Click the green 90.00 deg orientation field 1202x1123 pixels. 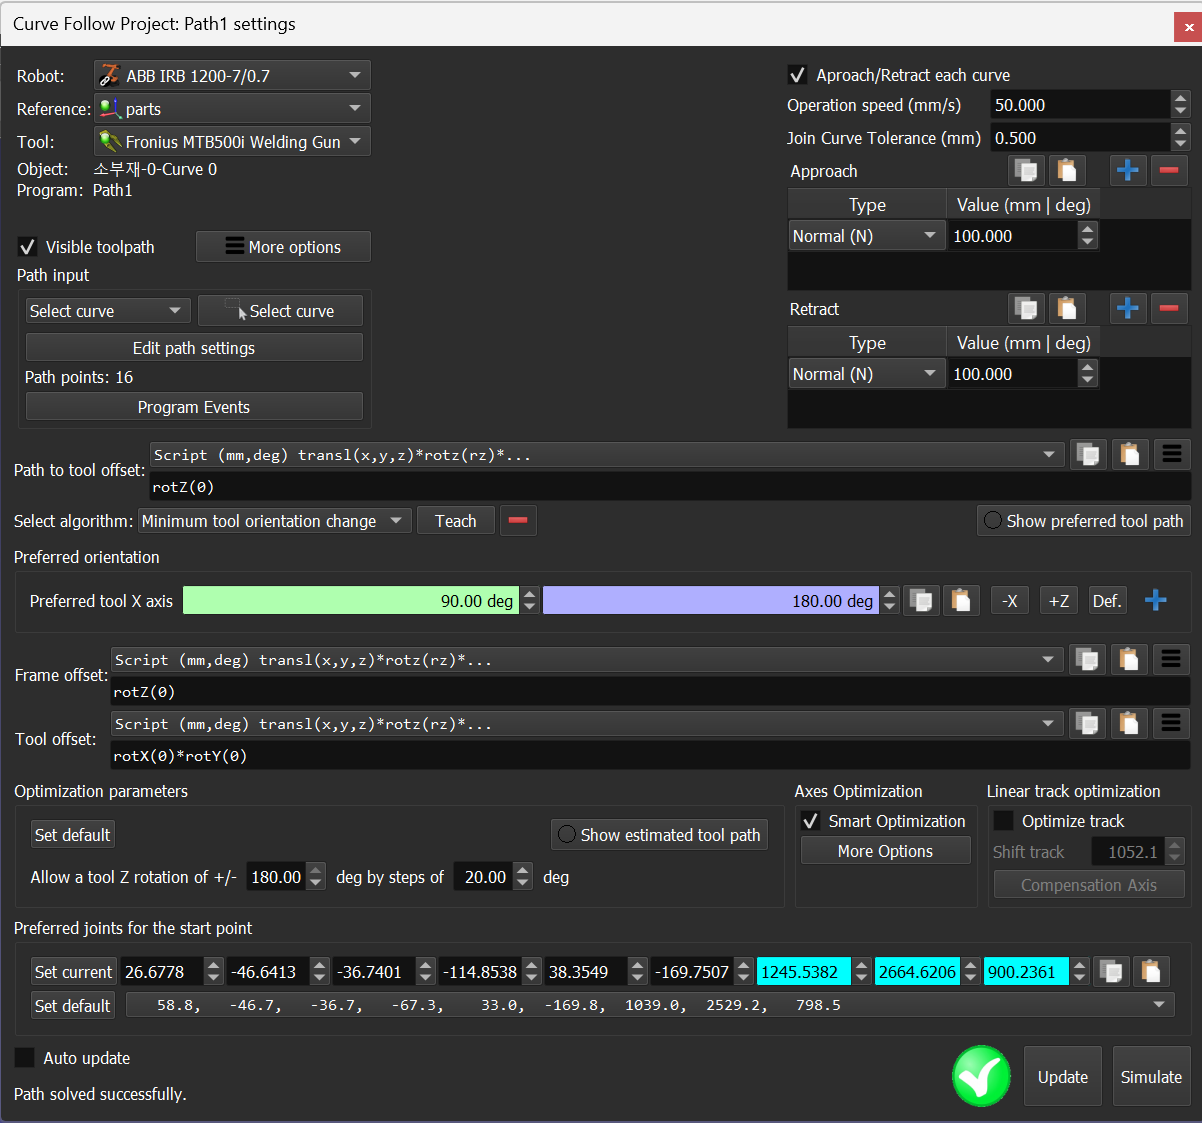350,601
